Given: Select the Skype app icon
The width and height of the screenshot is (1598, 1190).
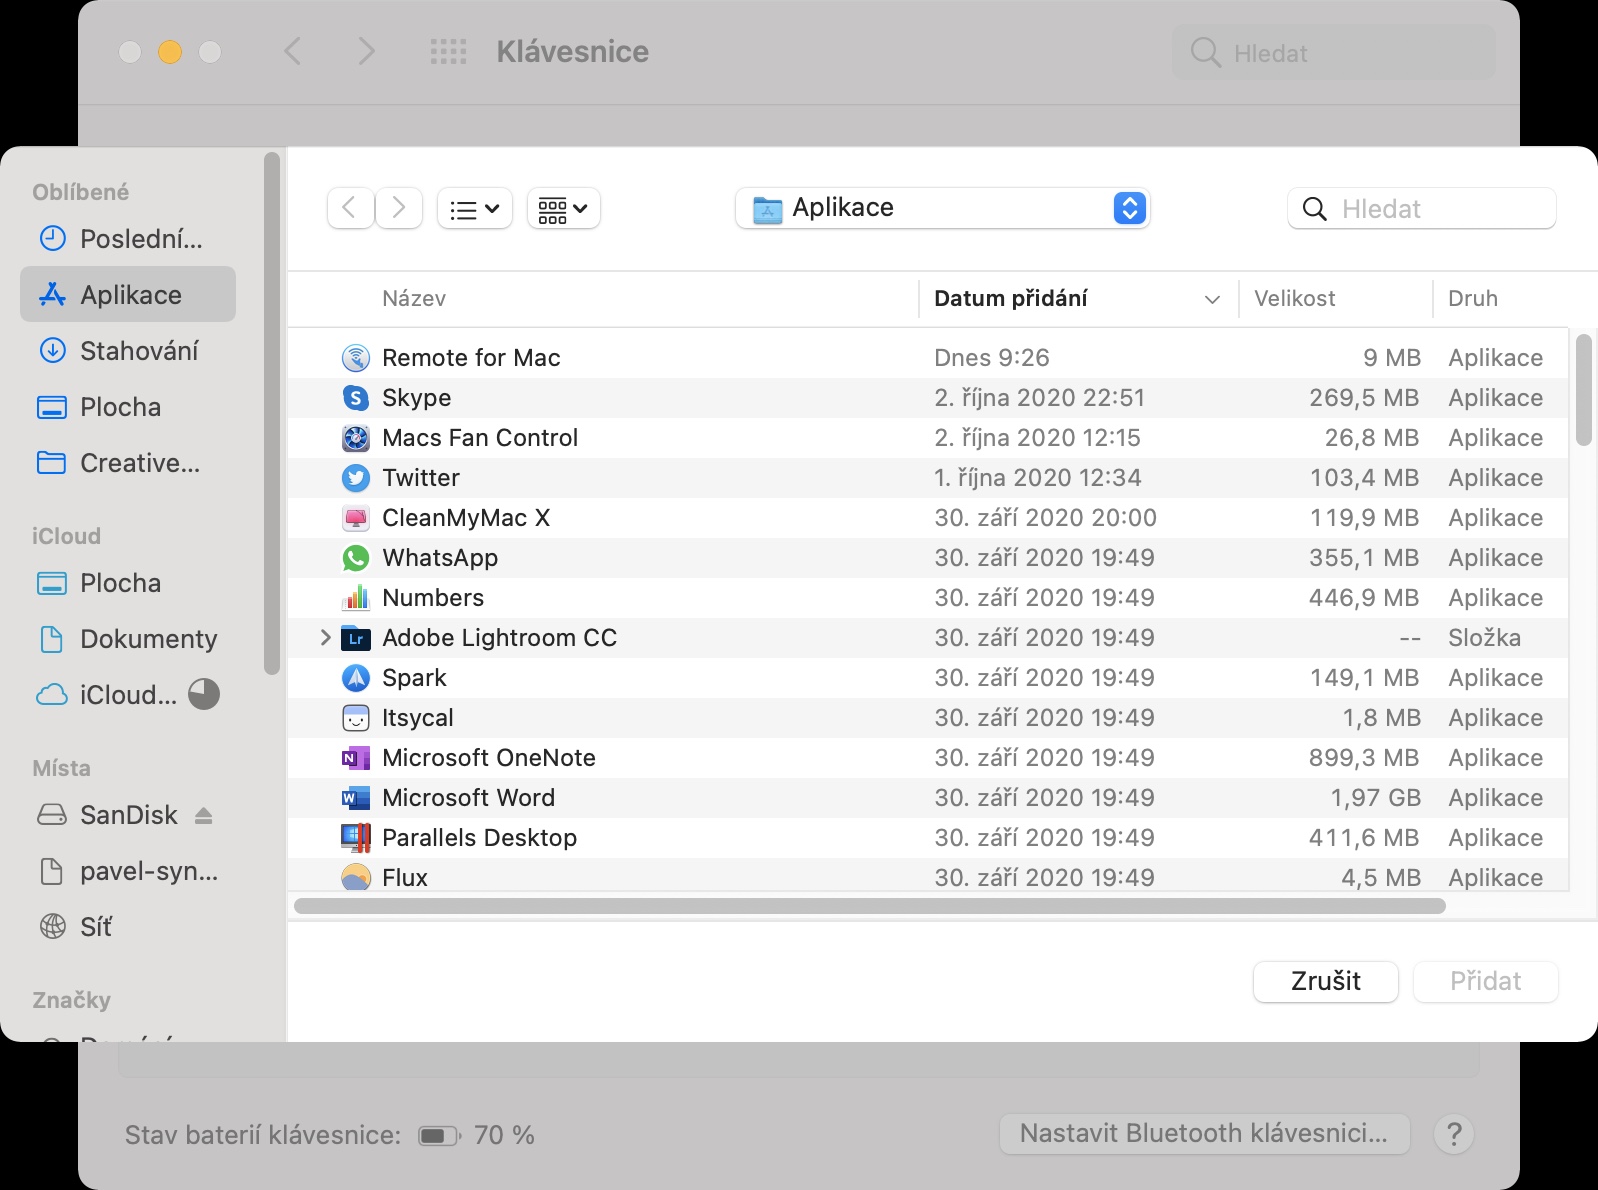Looking at the screenshot, I should coord(356,398).
